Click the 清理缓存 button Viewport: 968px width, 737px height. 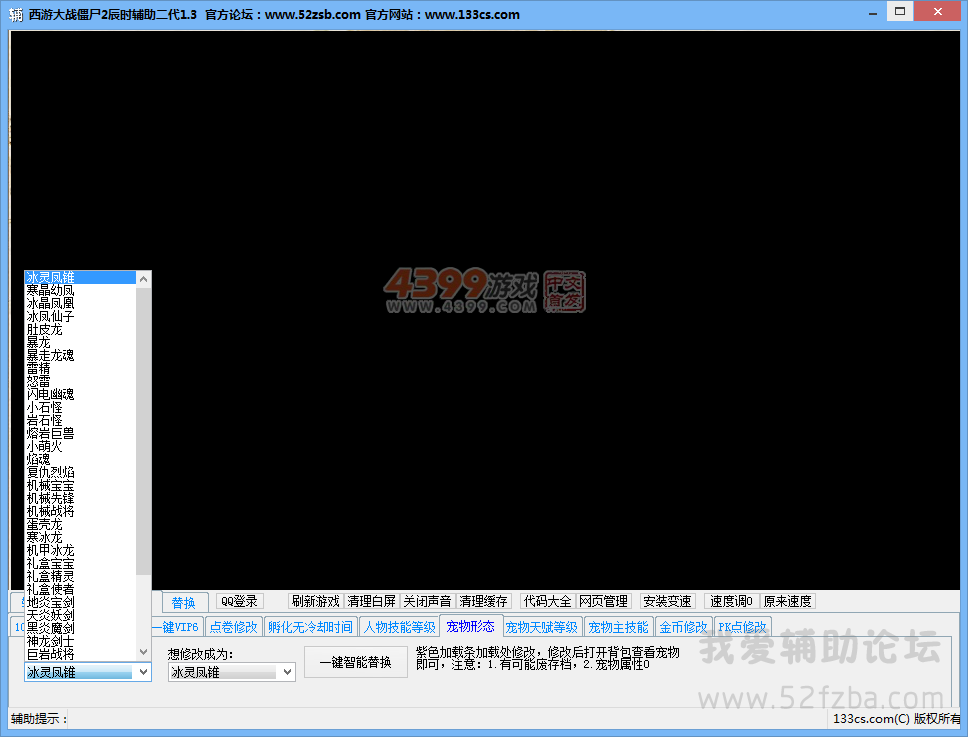[x=483, y=601]
